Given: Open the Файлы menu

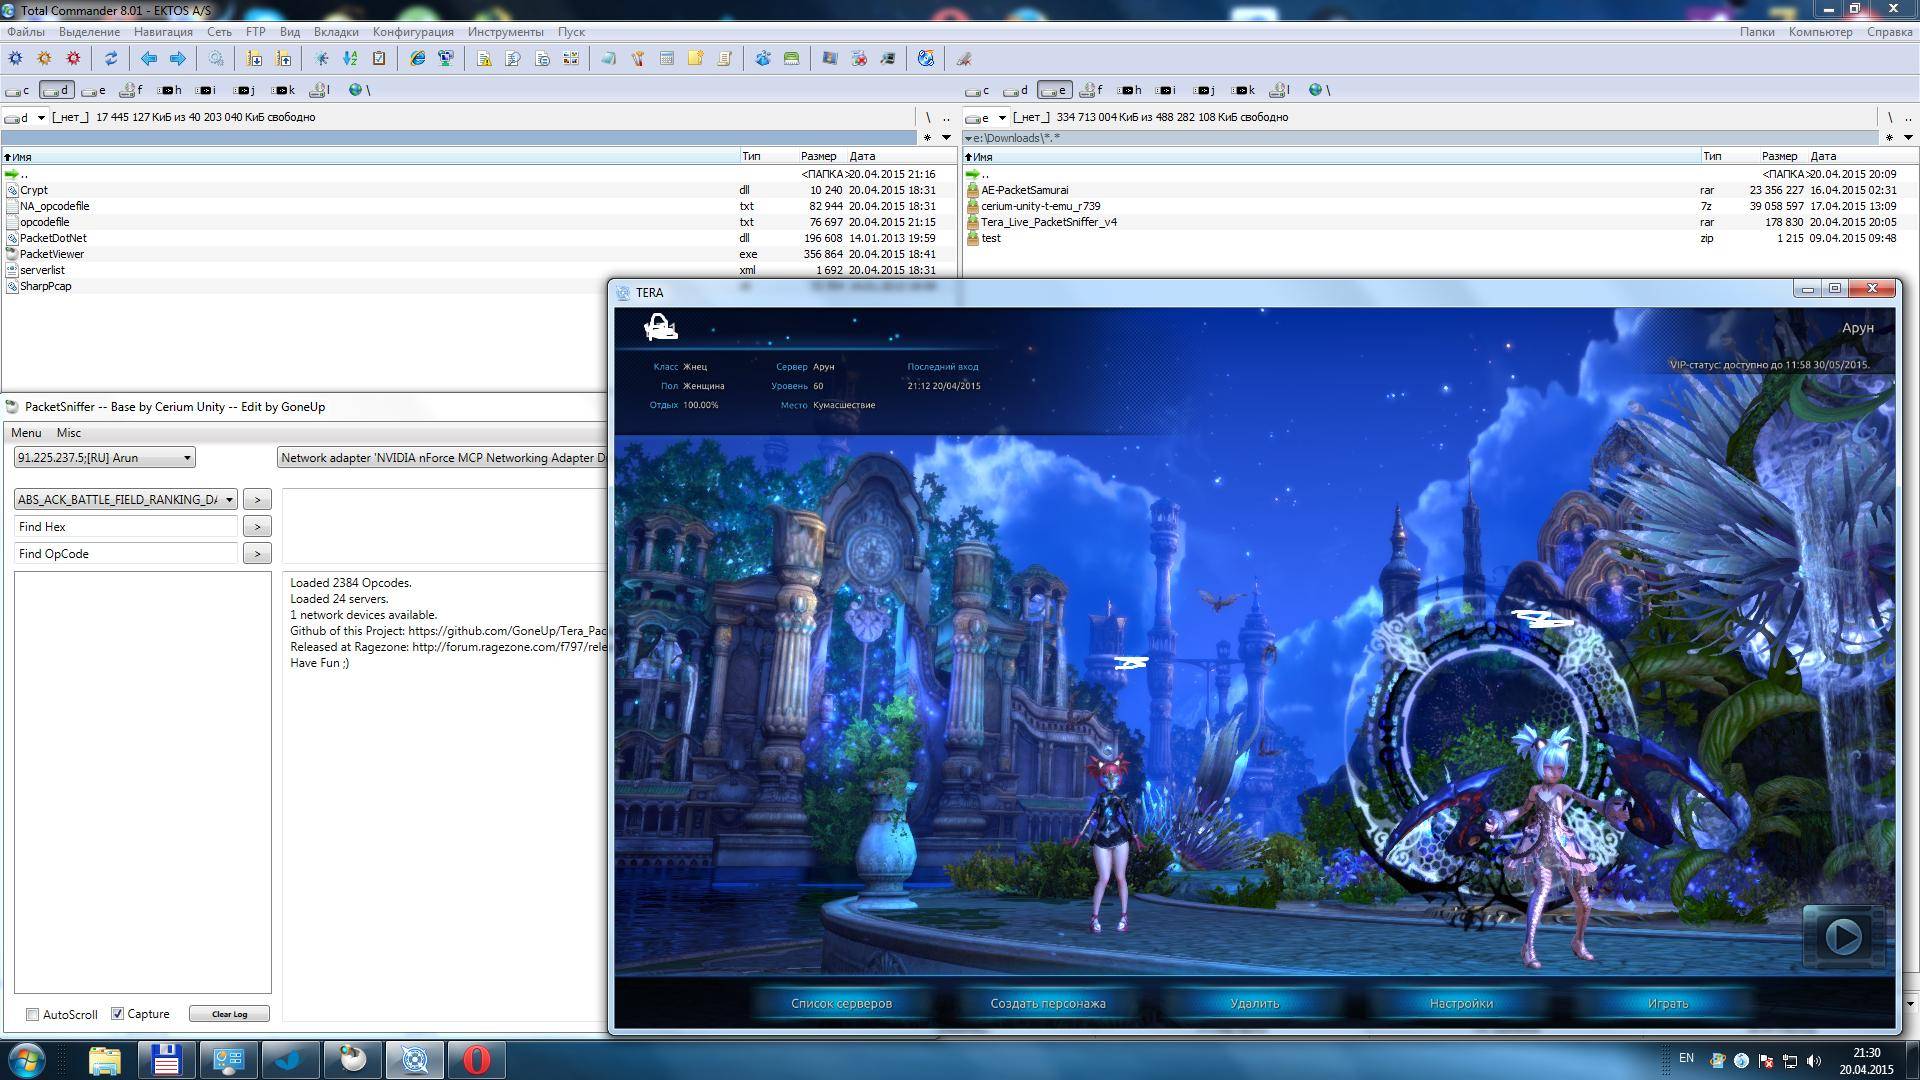Looking at the screenshot, I should pos(26,32).
